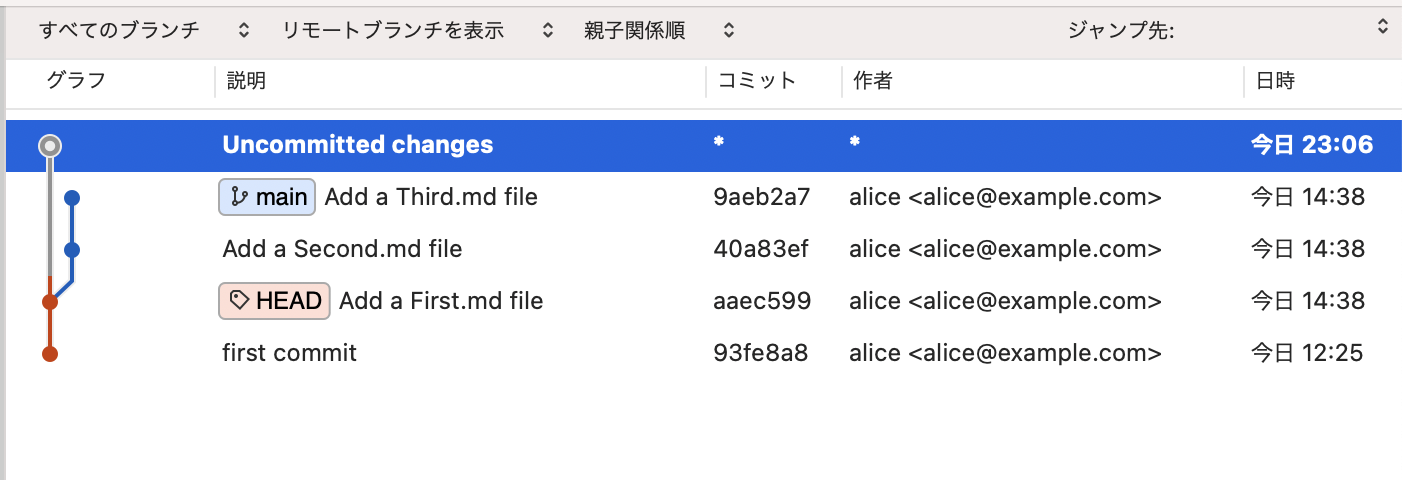Image resolution: width=1402 pixels, height=480 pixels.
Task: Click the blue graph node of commit 9aeb2a7
Action: (x=71, y=198)
